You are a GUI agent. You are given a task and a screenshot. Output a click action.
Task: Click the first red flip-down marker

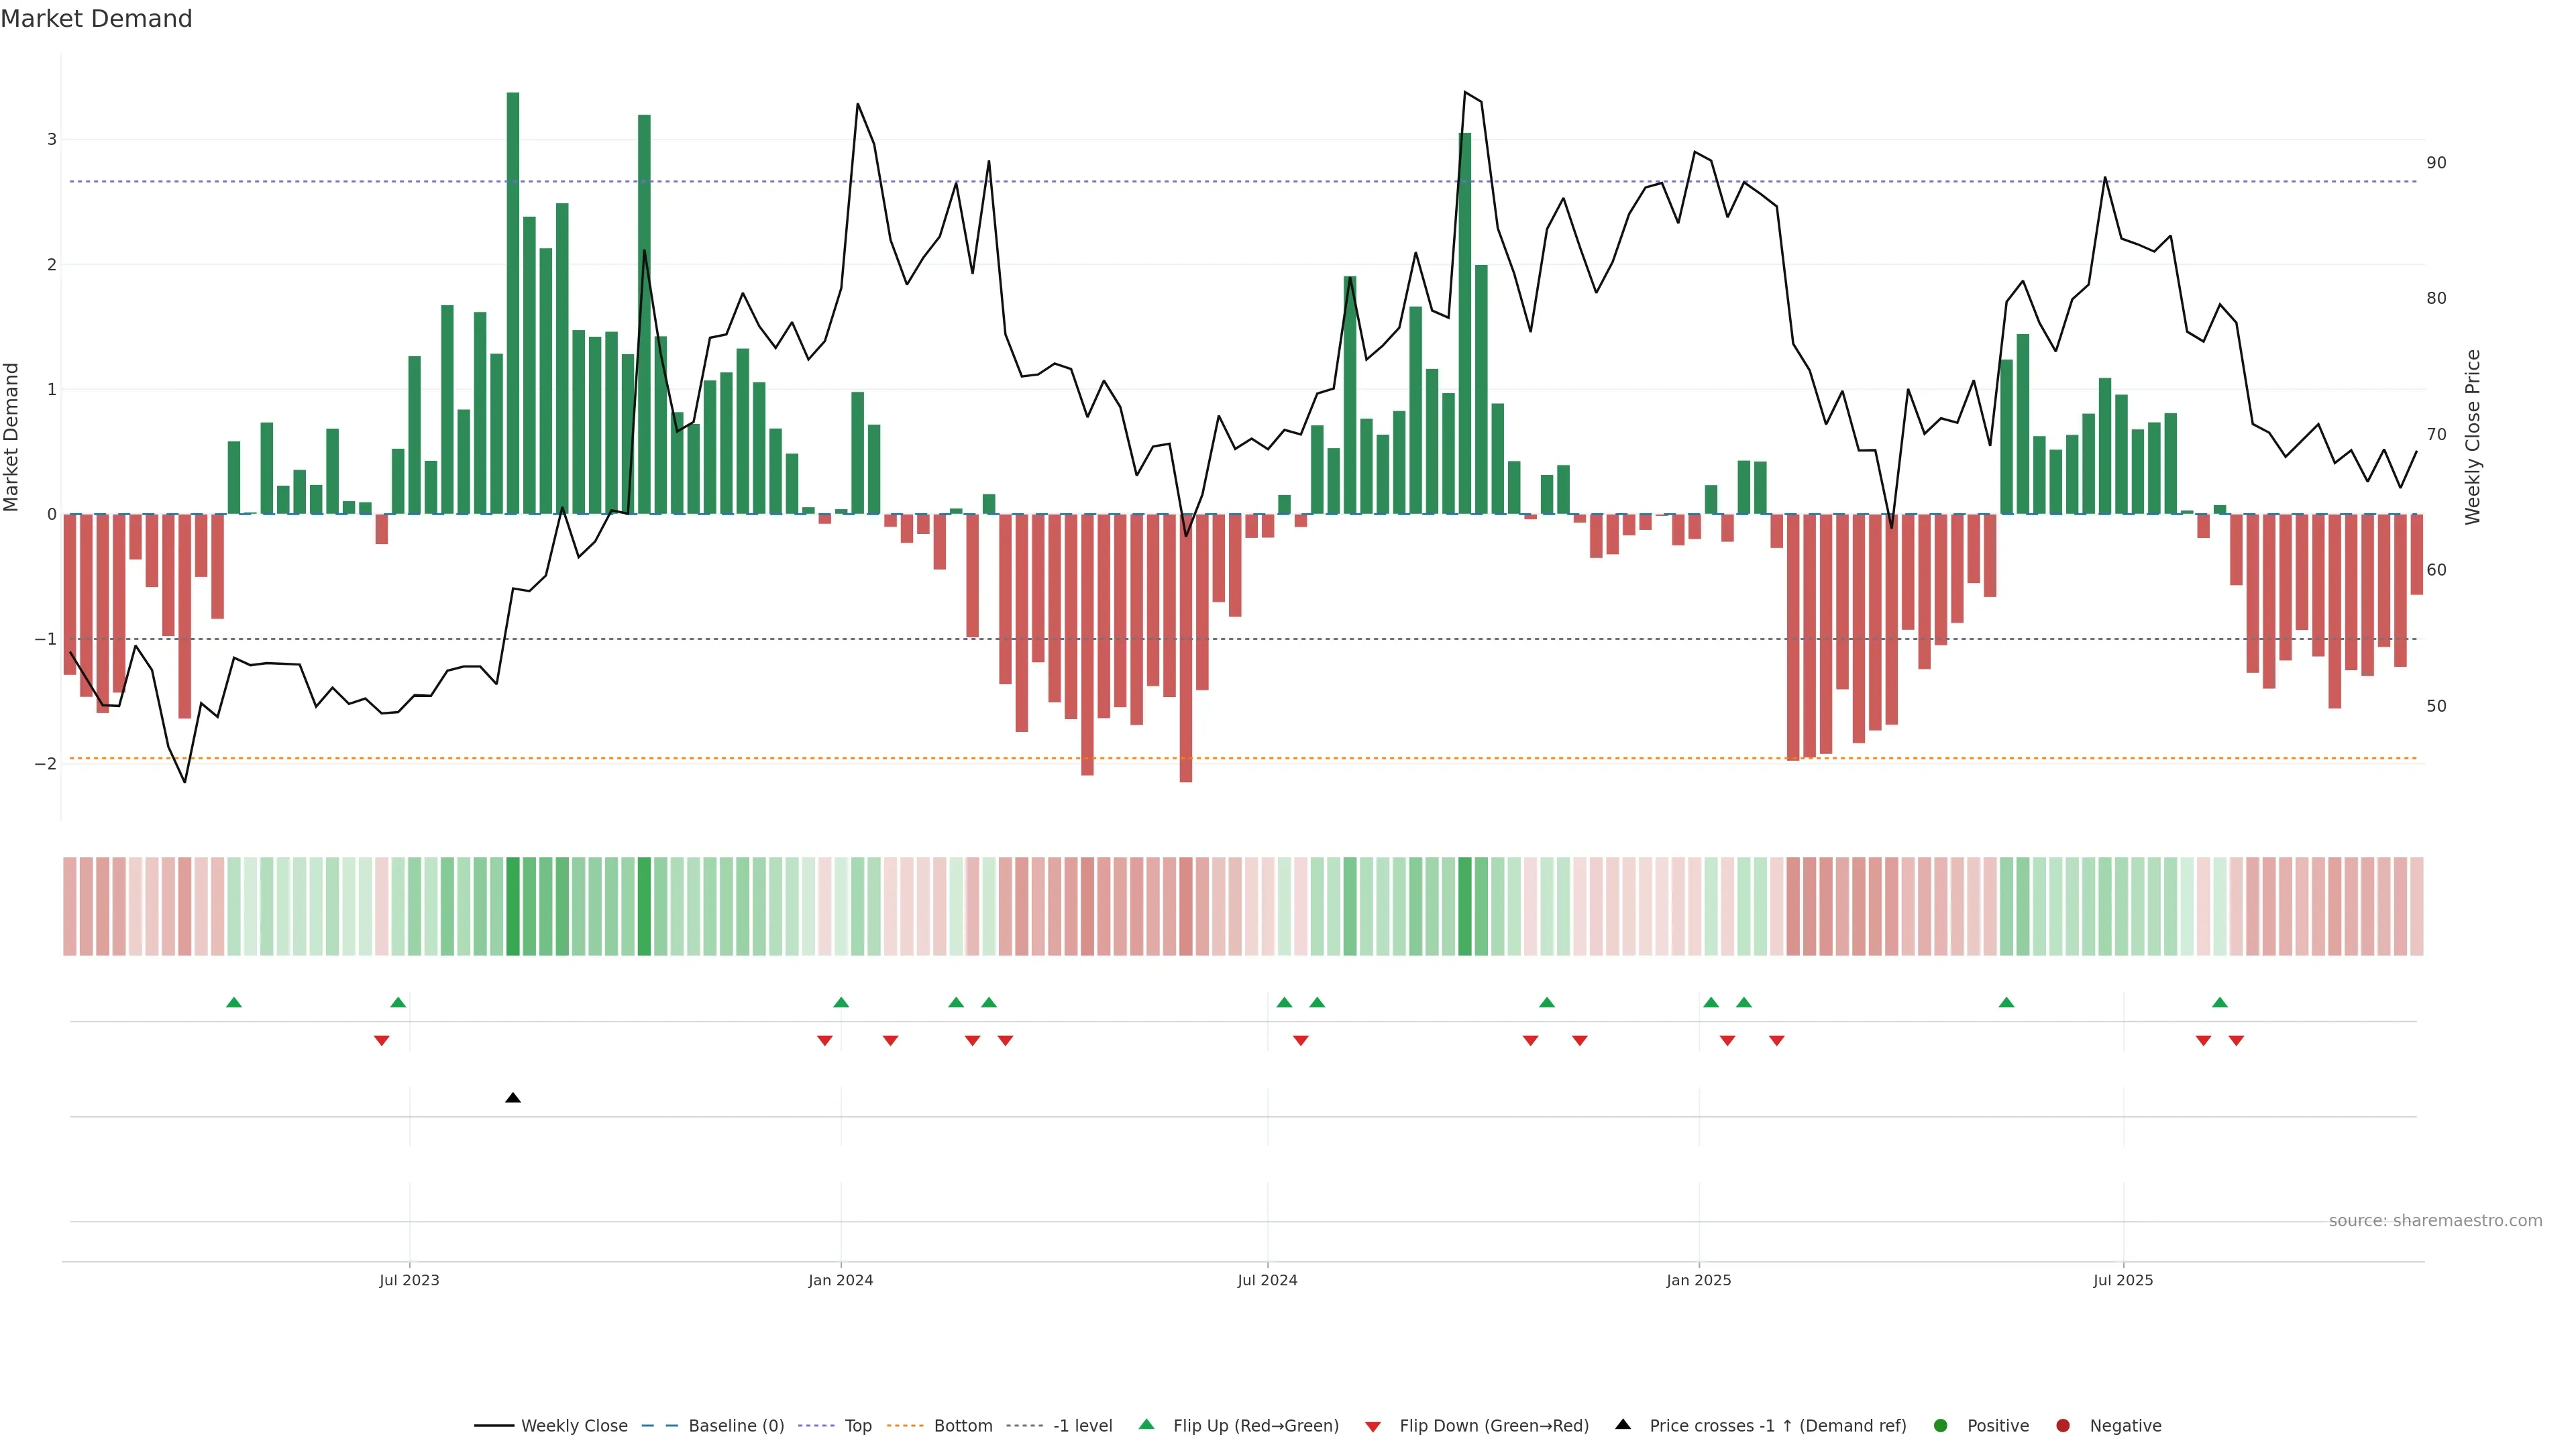tap(381, 1041)
